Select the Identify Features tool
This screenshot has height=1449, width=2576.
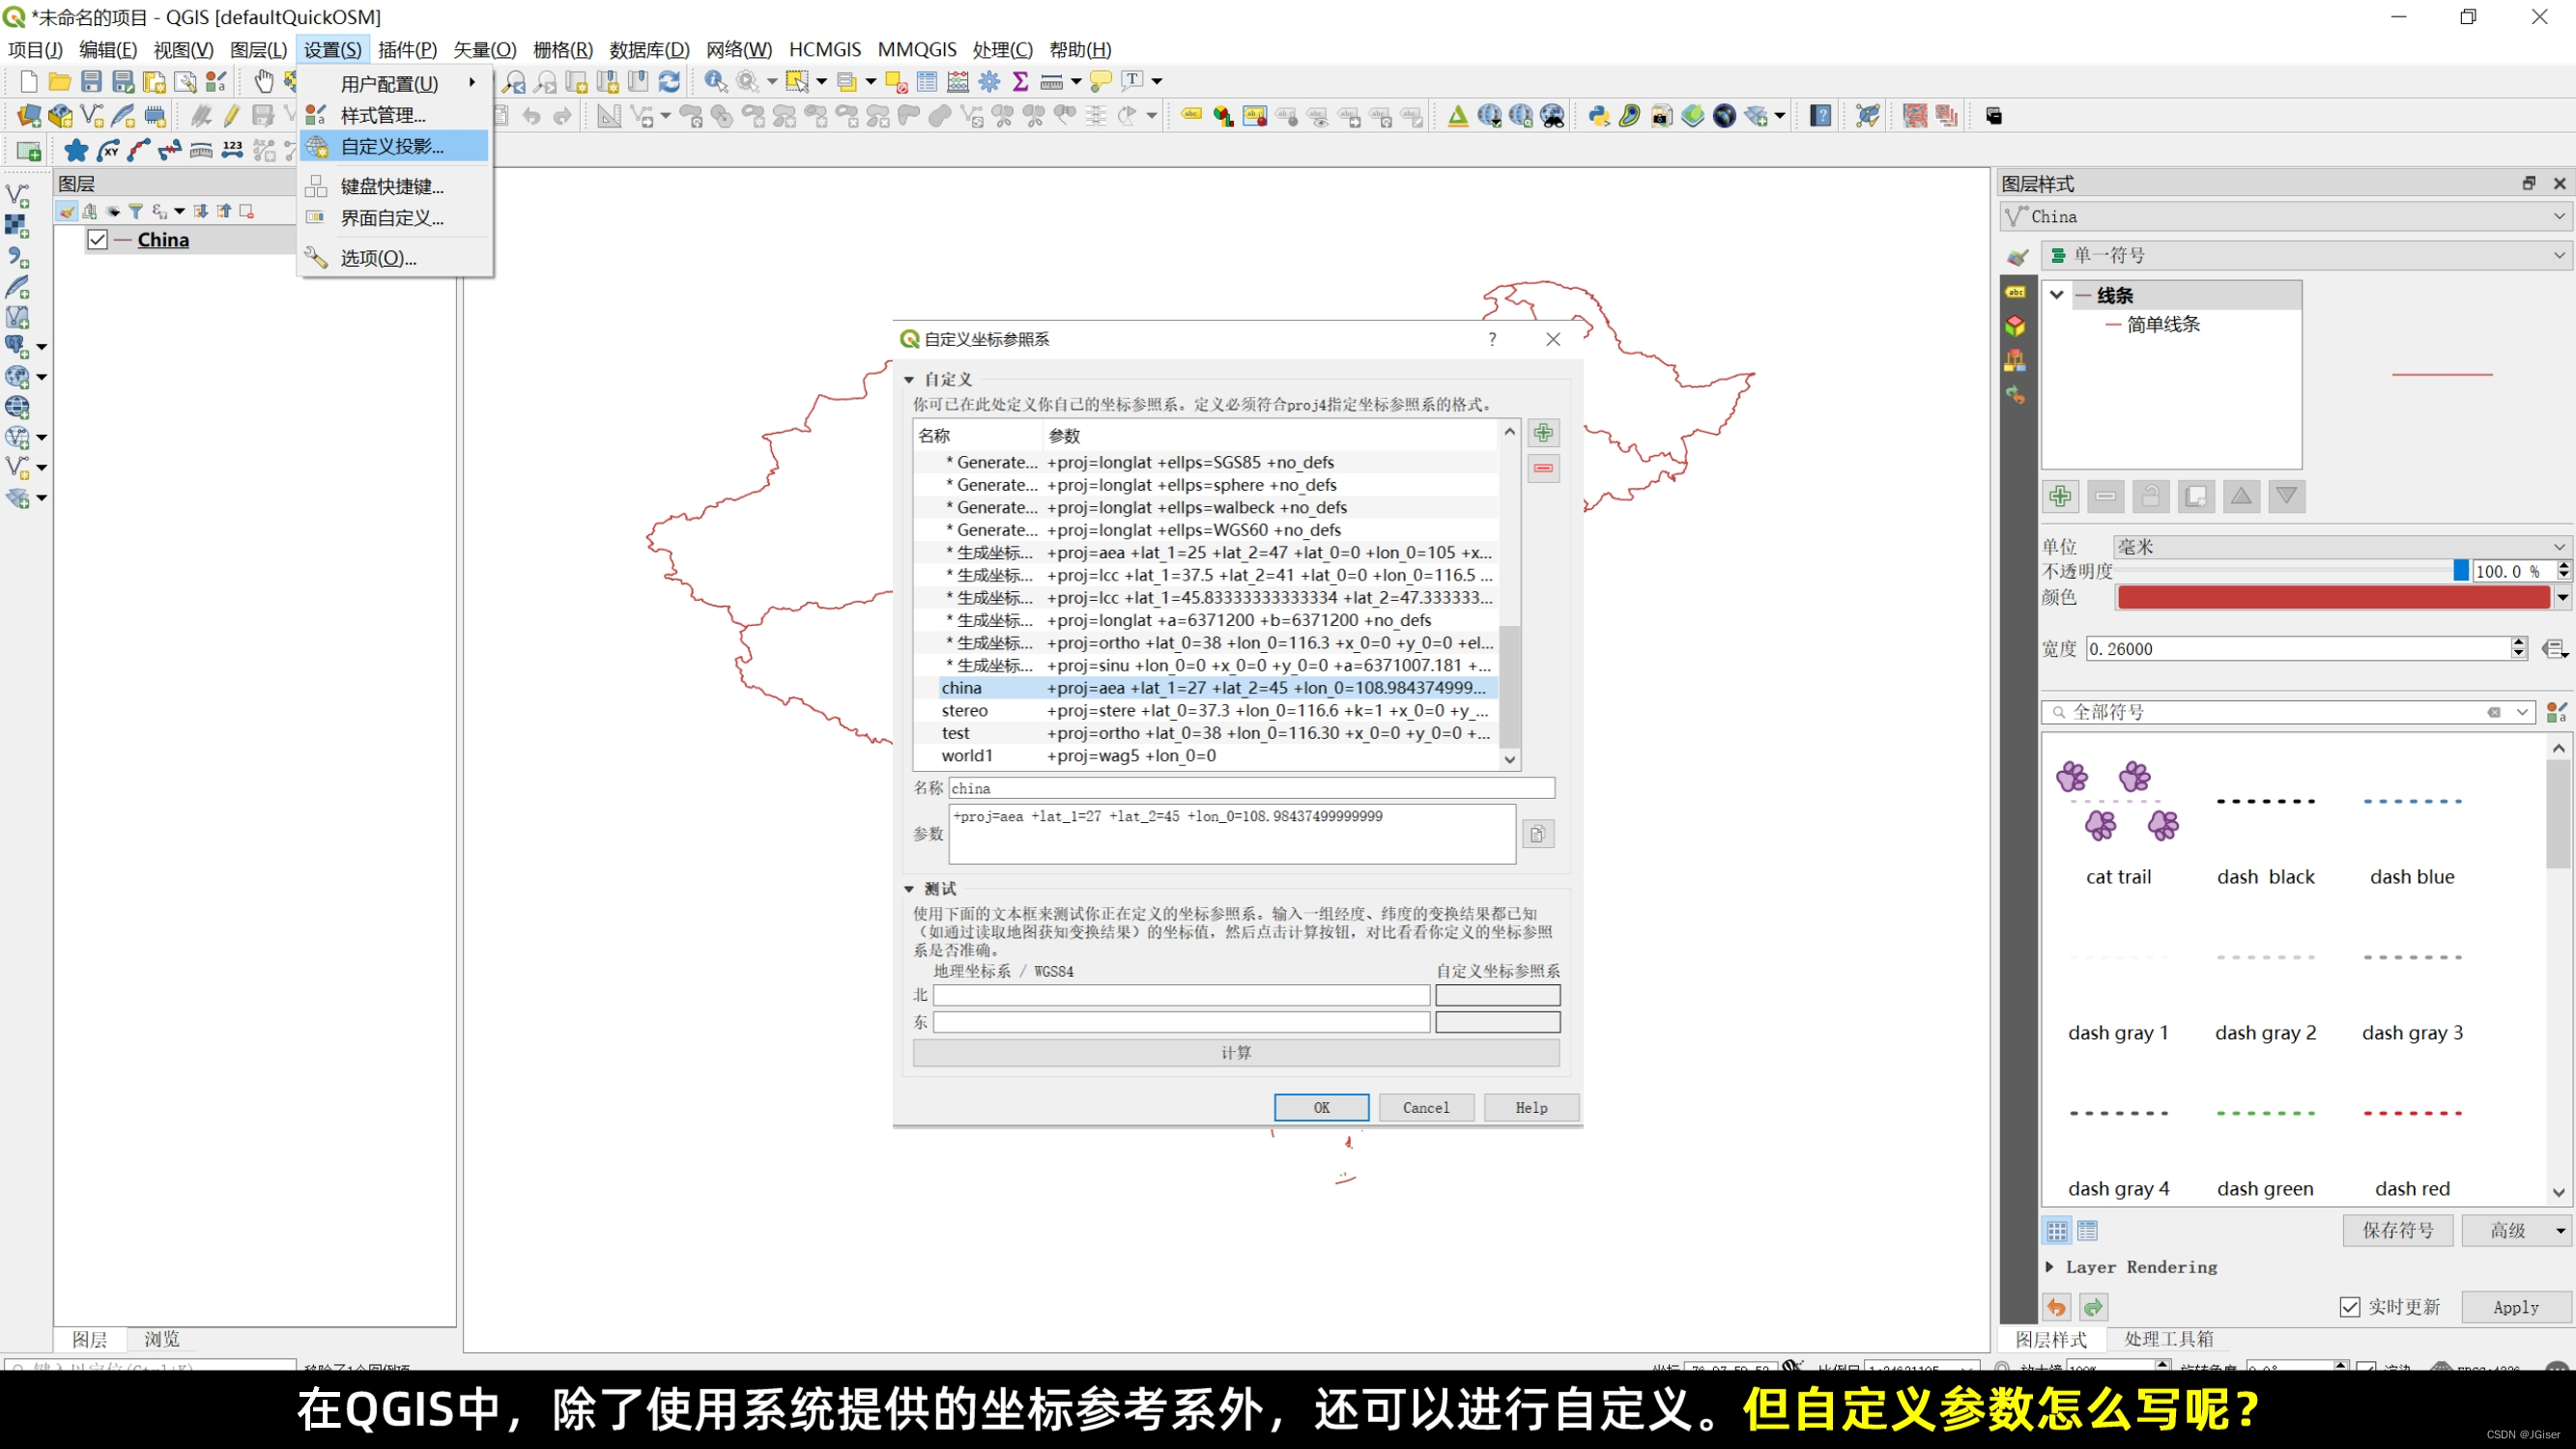pos(716,81)
